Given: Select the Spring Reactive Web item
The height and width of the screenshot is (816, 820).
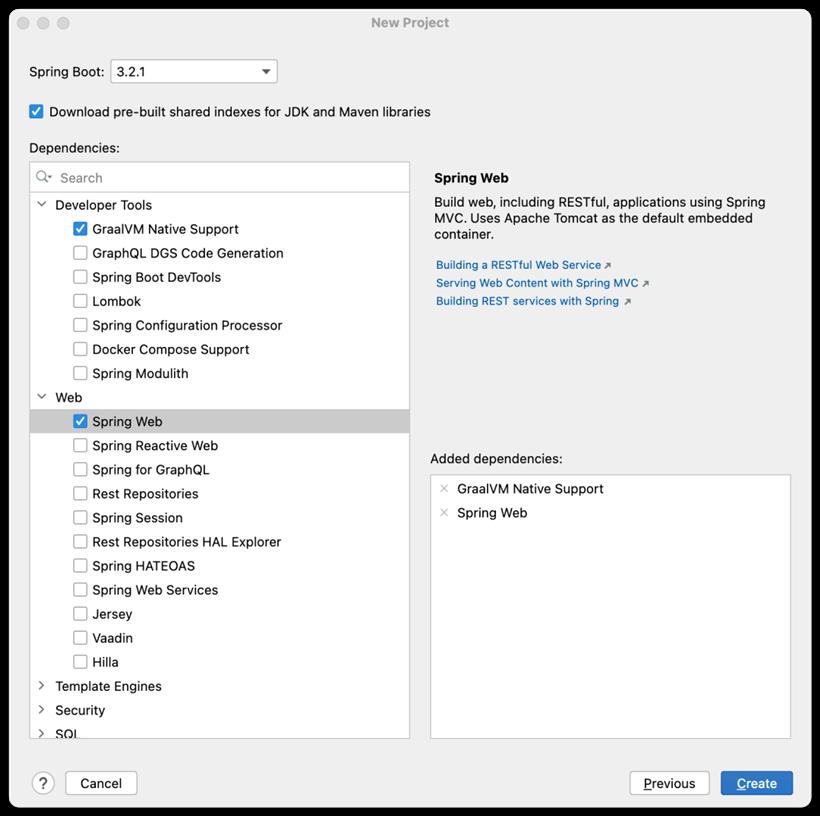Looking at the screenshot, I should (x=220, y=445).
